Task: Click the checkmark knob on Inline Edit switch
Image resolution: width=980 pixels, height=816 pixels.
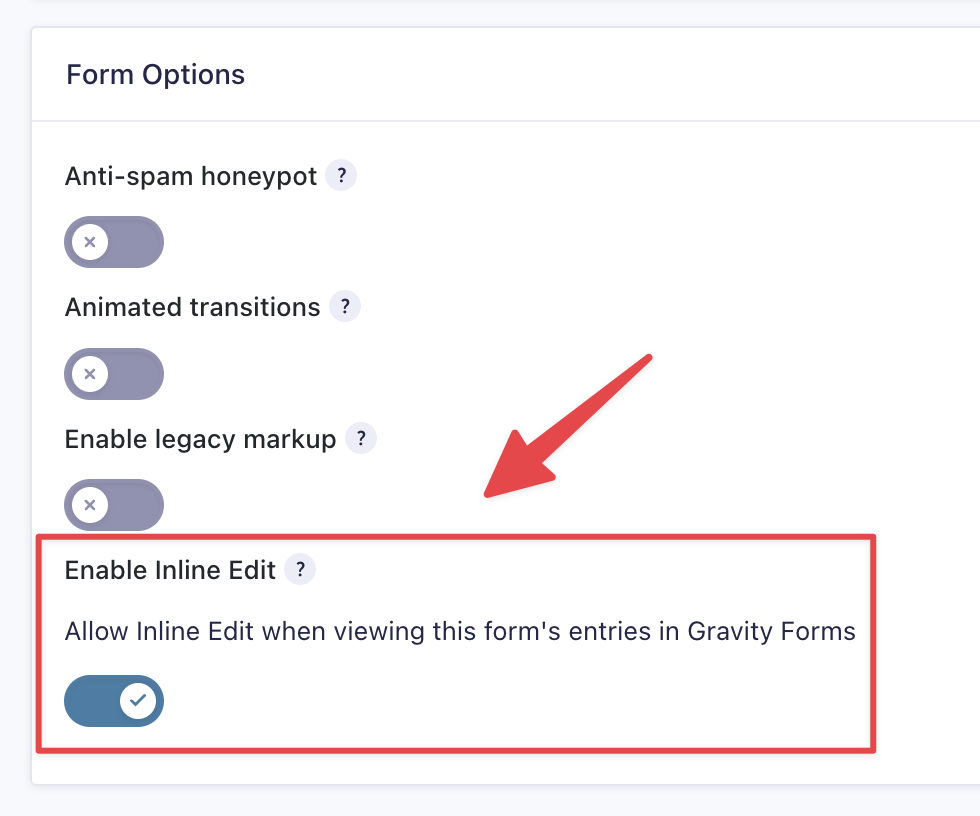Action: point(138,701)
